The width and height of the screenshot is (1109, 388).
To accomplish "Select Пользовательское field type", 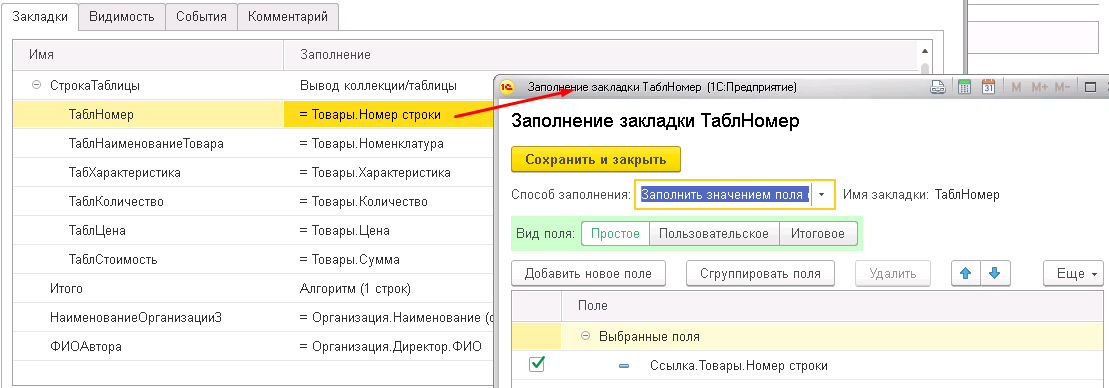I will [714, 234].
